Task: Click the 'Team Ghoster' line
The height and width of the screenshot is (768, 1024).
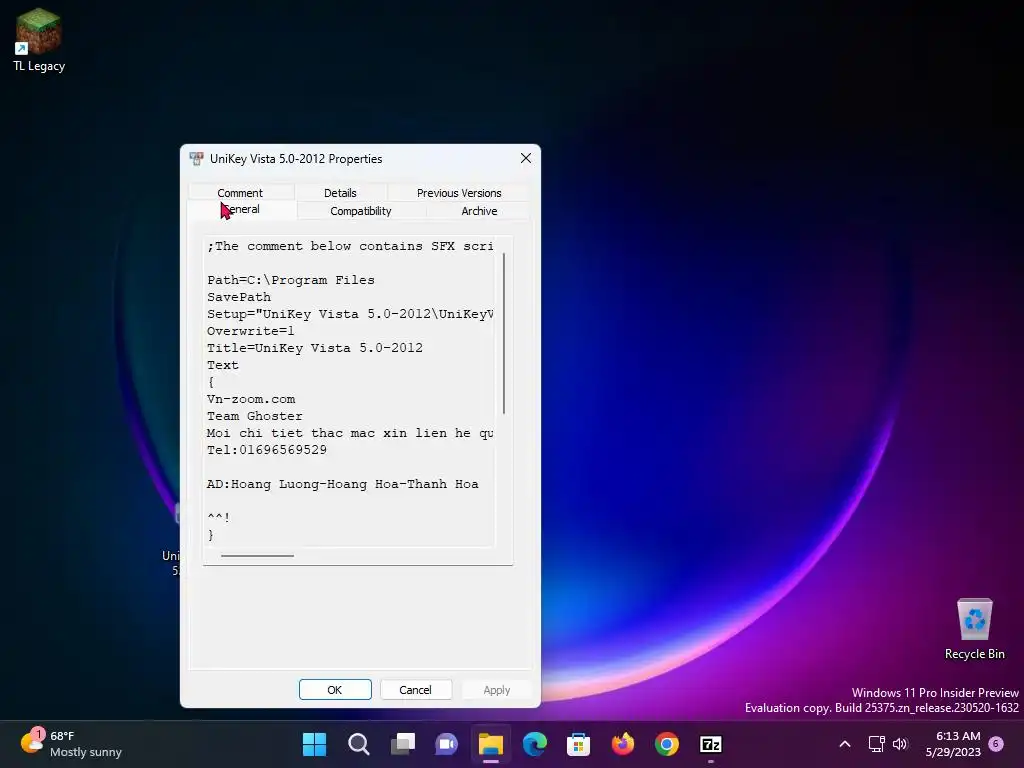Action: (x=255, y=416)
